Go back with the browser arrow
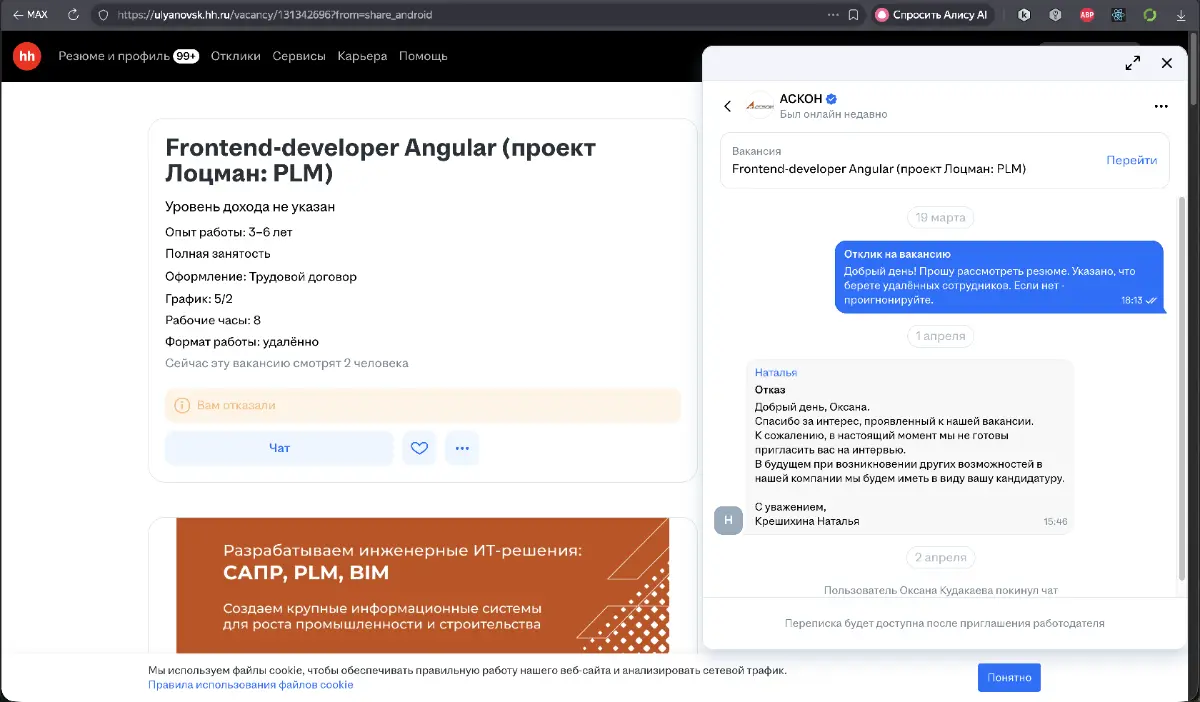Image resolution: width=1200 pixels, height=702 pixels. click(17, 15)
